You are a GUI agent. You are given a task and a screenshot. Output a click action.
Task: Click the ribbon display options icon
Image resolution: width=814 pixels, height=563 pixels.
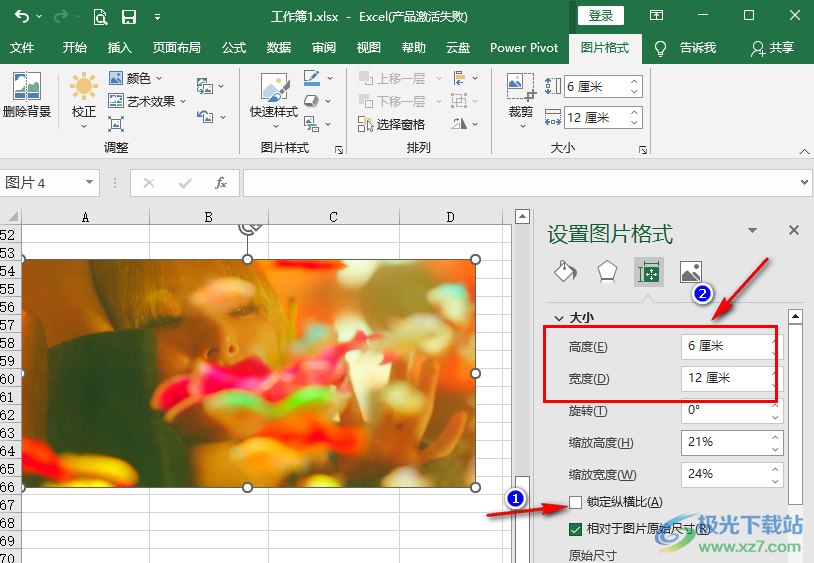[656, 16]
